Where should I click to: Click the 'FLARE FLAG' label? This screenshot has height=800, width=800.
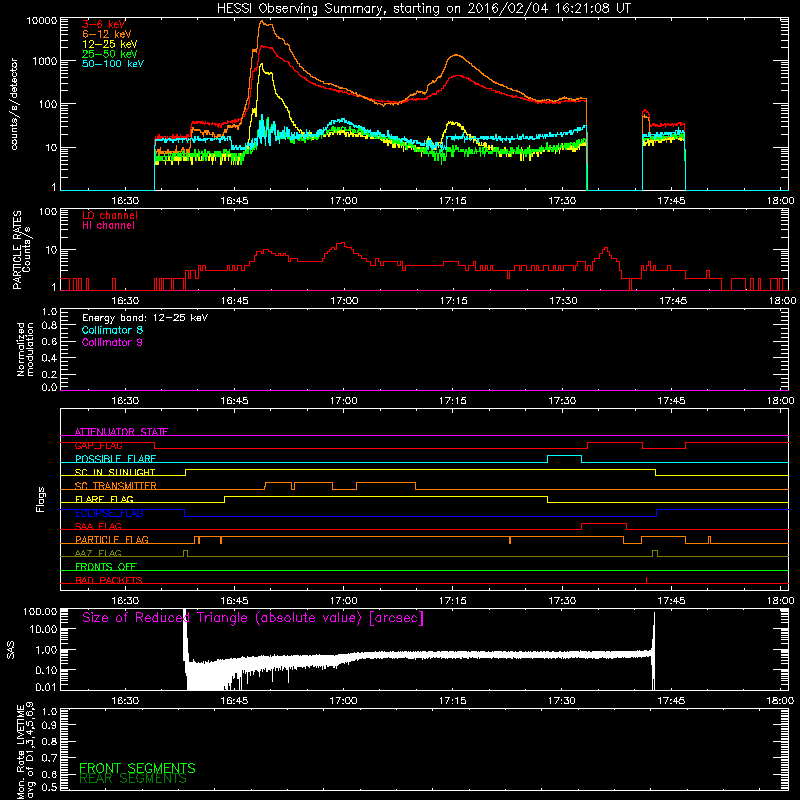[x=104, y=499]
